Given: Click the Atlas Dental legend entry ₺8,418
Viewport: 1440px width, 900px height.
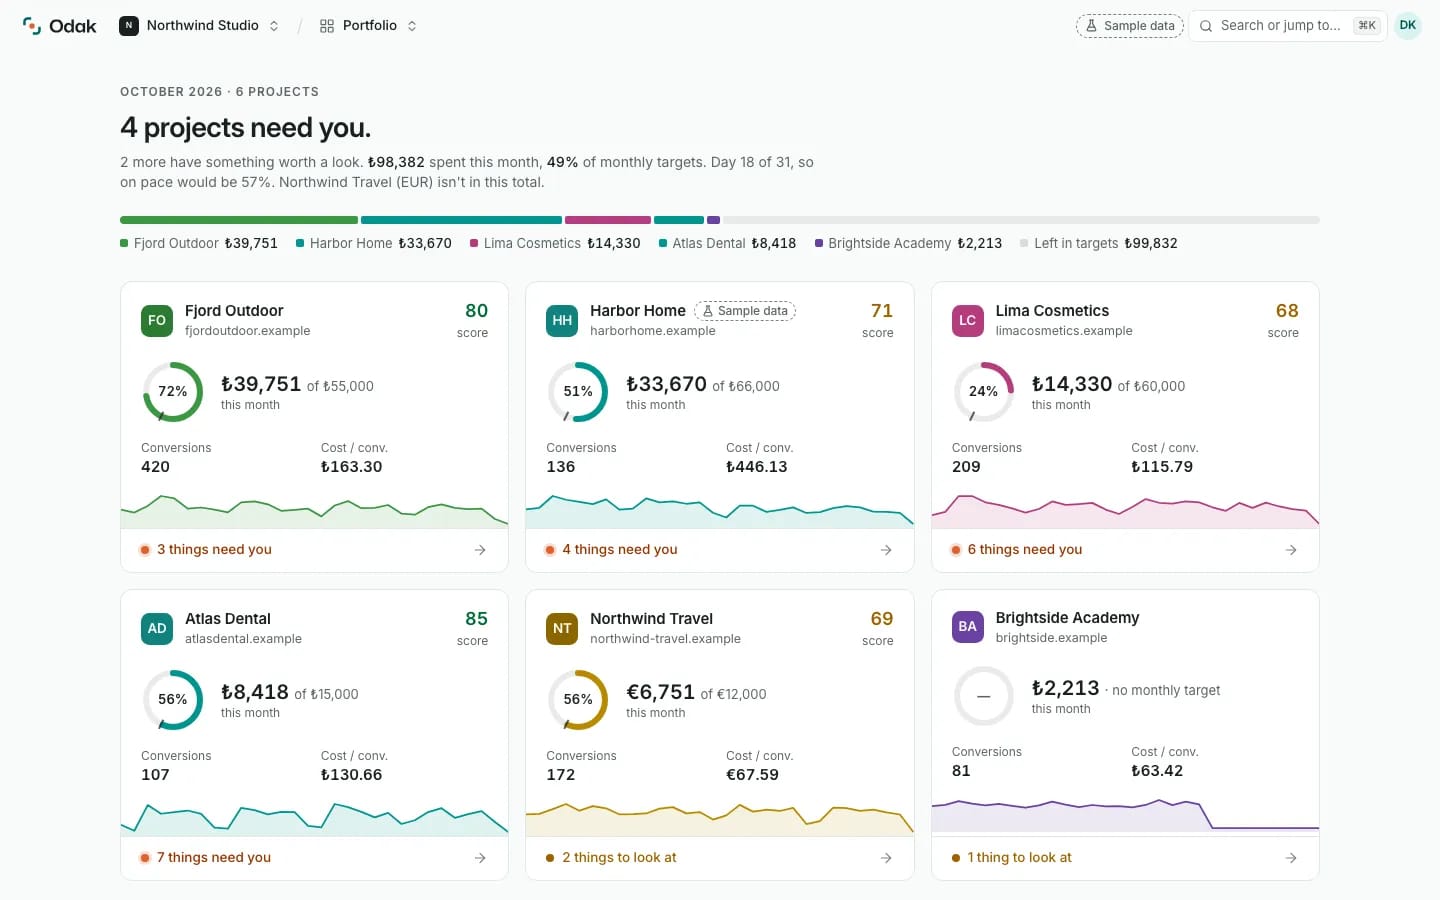Looking at the screenshot, I should [x=727, y=244].
